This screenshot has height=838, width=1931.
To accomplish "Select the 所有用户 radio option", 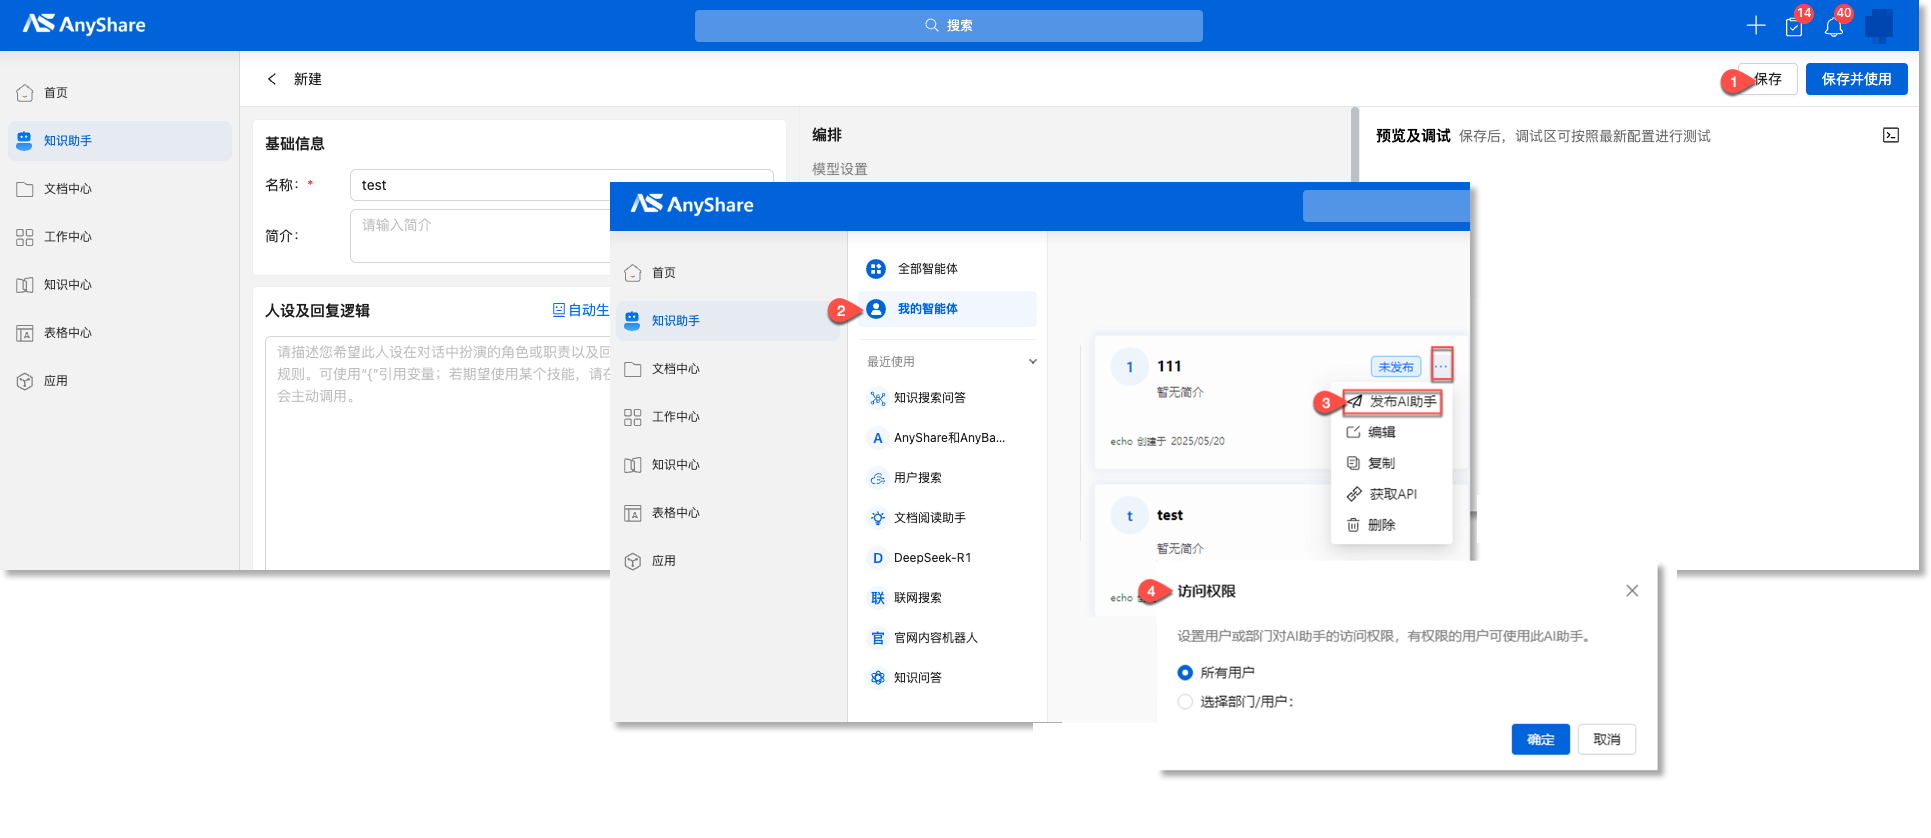I will 1185,673.
